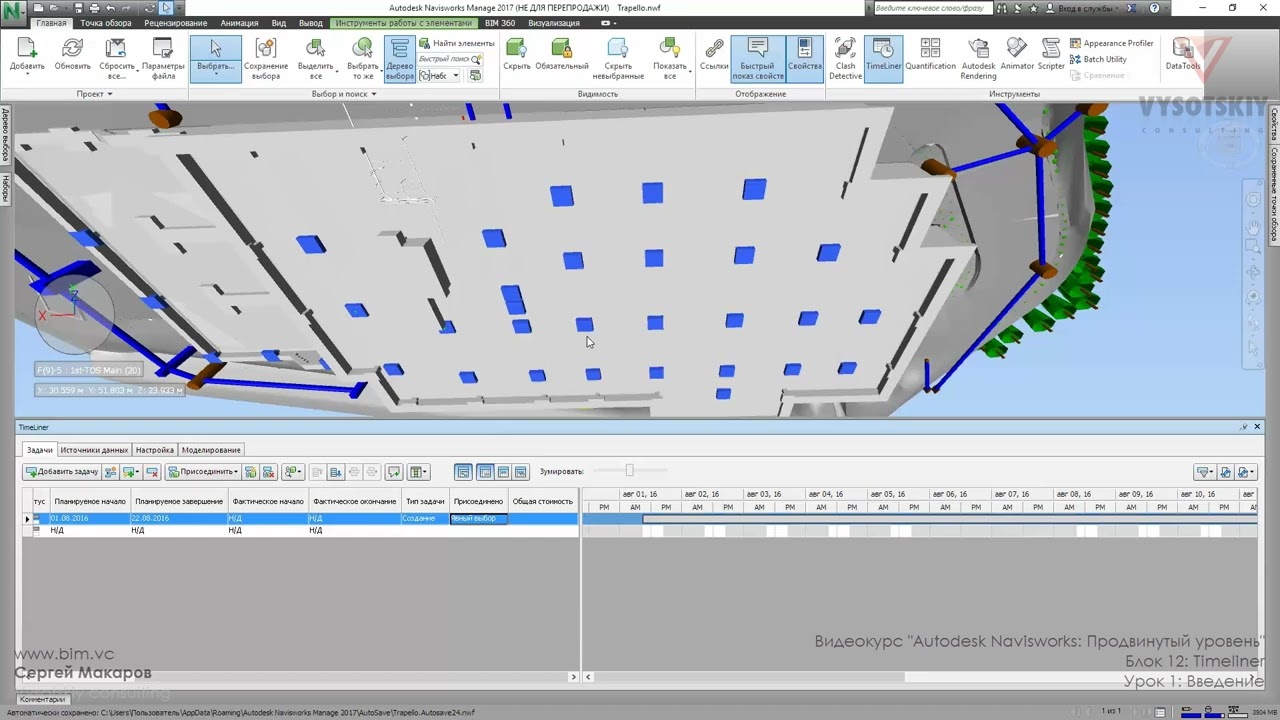Click Найти элементы (Find Items)
Screen dimensions: 1280x720
coord(456,43)
